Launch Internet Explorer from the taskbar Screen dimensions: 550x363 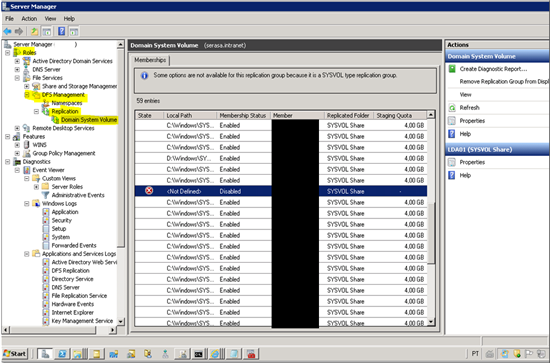tap(215, 354)
